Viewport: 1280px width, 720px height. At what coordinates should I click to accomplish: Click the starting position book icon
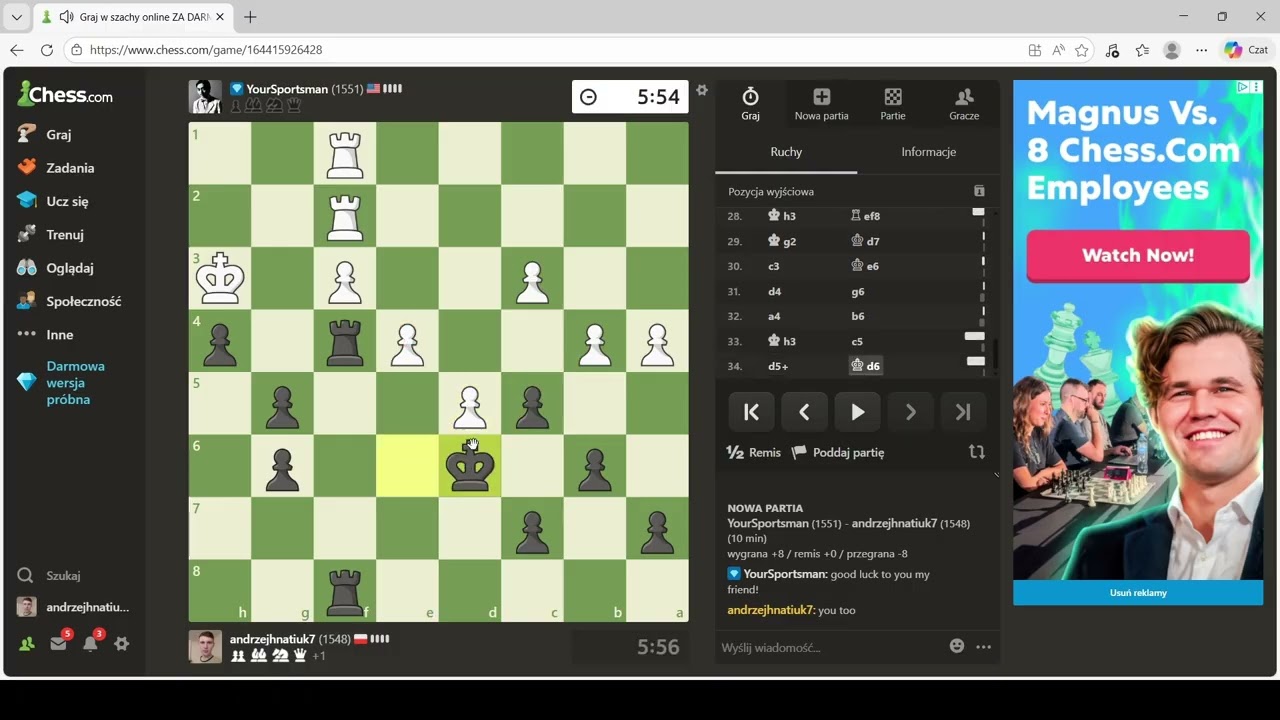(979, 191)
